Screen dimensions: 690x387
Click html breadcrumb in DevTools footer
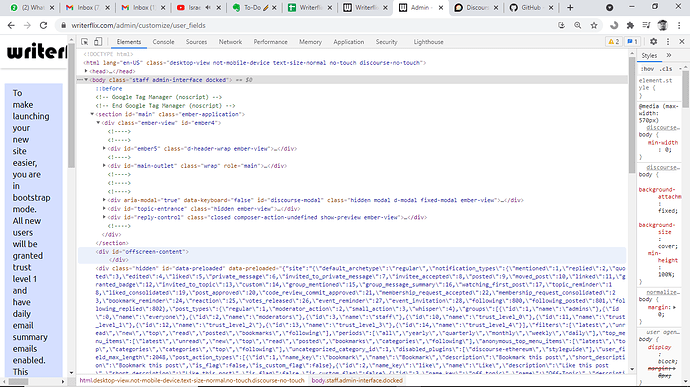click(x=192, y=380)
